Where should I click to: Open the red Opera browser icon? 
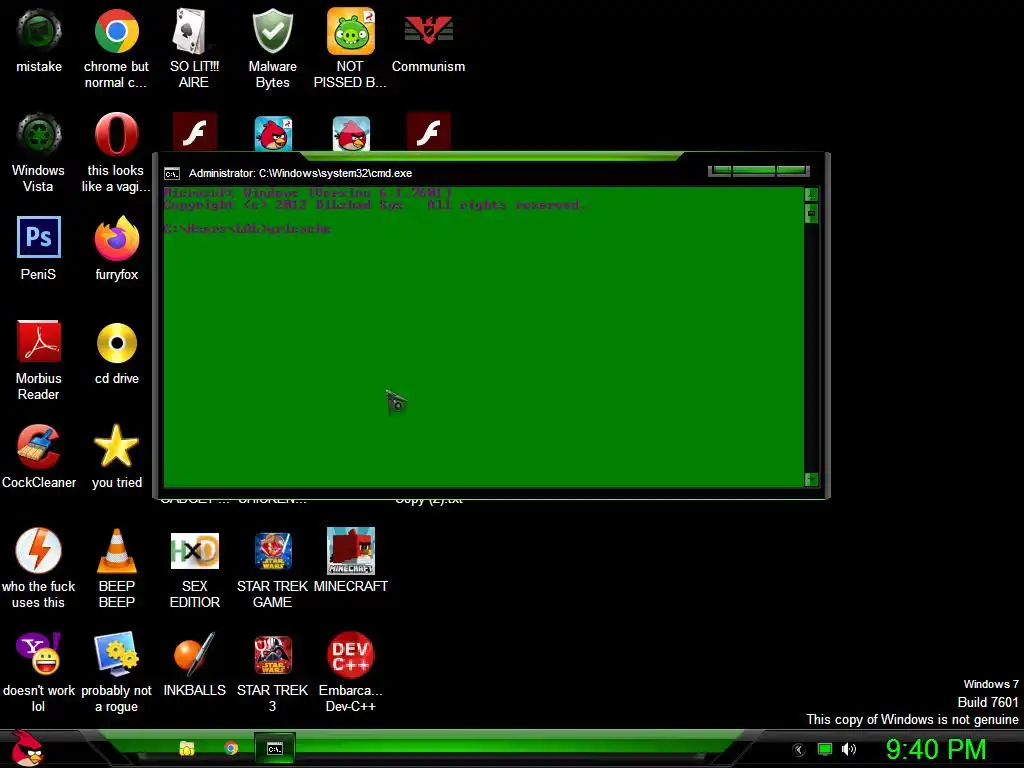tap(116, 134)
